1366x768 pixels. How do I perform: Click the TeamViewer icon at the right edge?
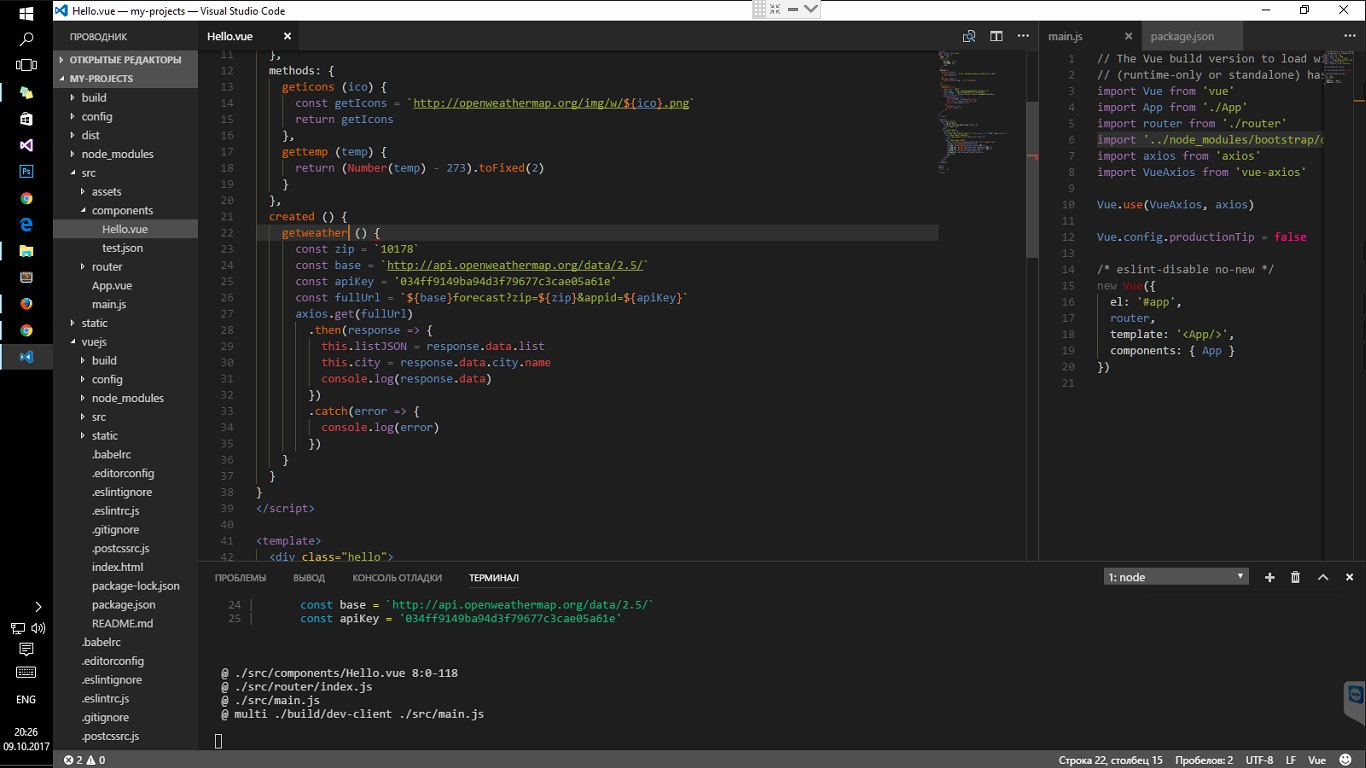[x=1356, y=693]
